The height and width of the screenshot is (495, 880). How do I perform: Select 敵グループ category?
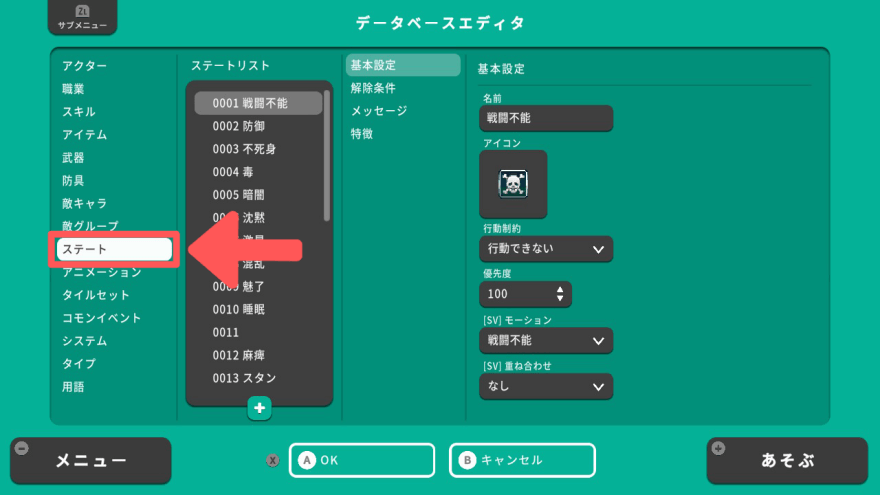click(90, 226)
